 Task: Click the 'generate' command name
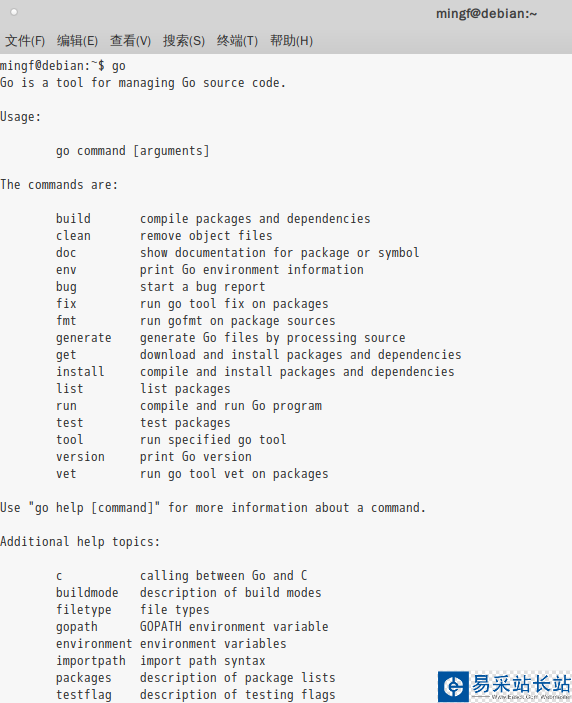pos(83,338)
